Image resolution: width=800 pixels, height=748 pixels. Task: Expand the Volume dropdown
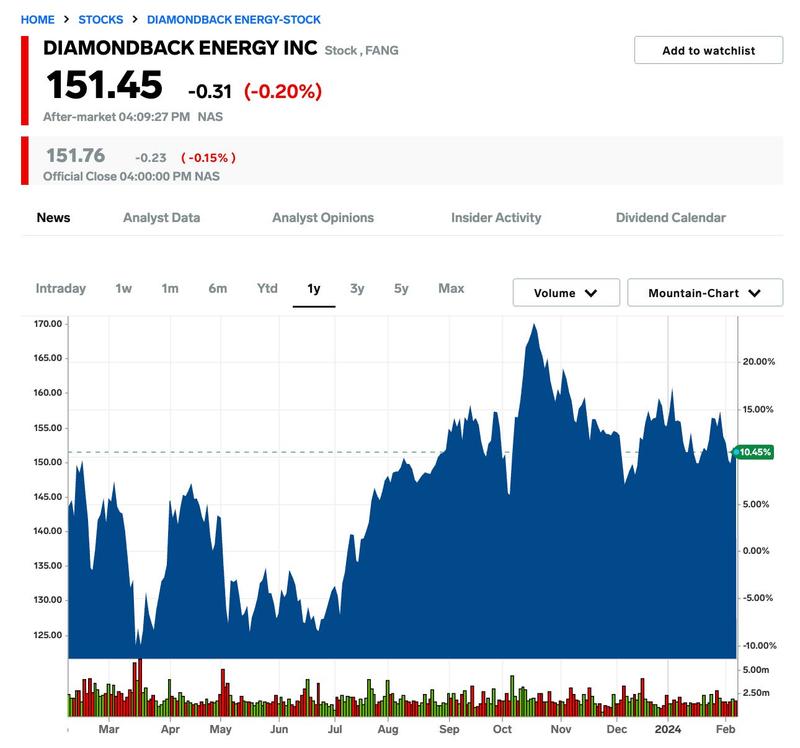[566, 293]
